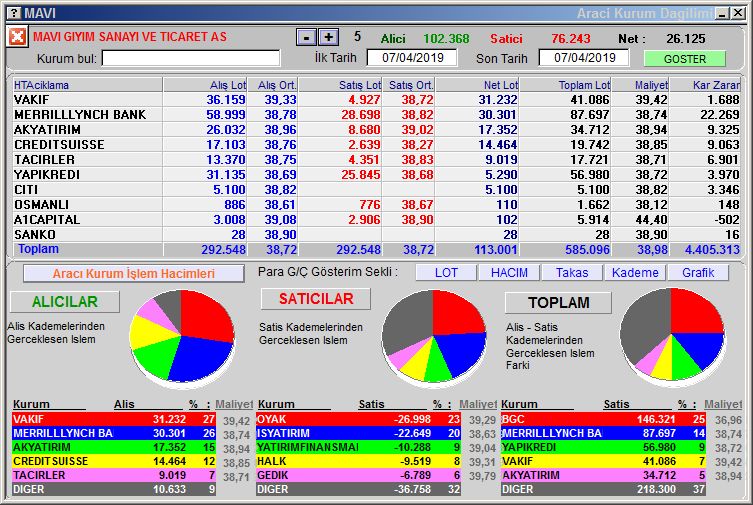753x505 pixels.
Task: Click the Toplam summary row label
Action: pos(38,249)
